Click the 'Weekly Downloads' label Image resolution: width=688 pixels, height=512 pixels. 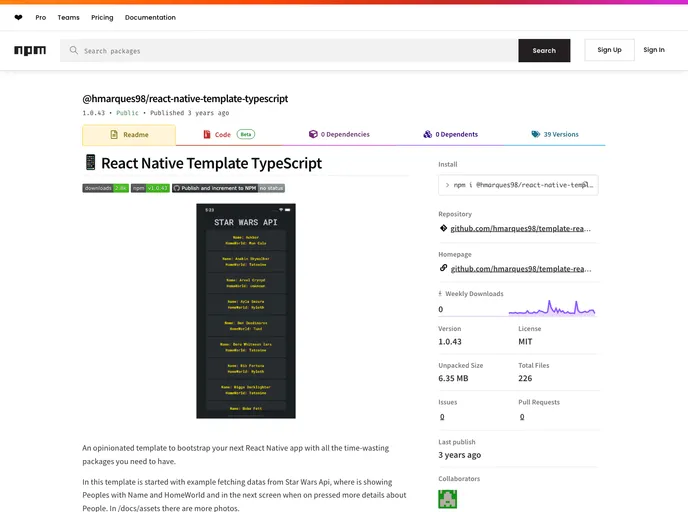(x=474, y=294)
